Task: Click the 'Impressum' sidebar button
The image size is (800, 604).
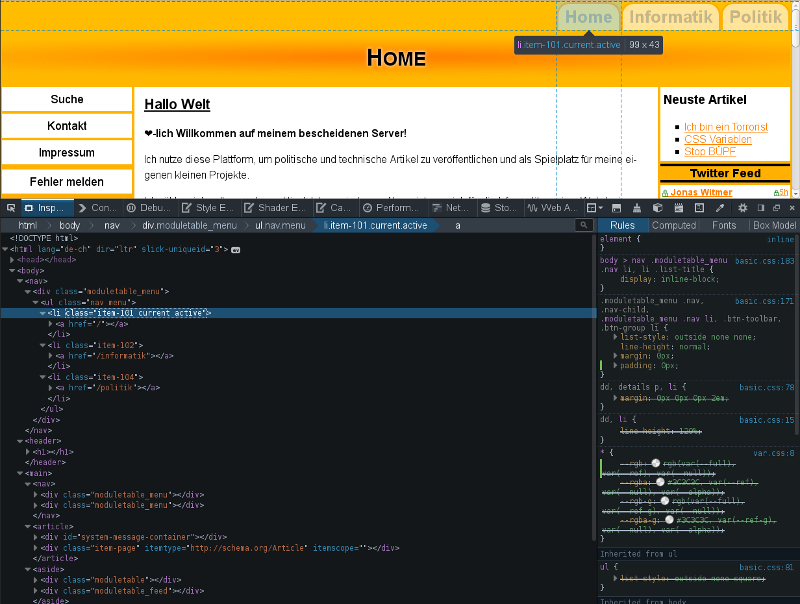Action: [x=66, y=152]
